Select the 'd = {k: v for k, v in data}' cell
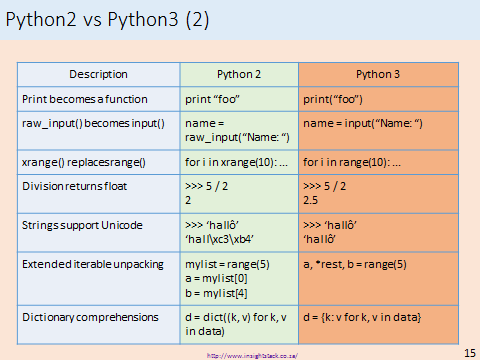This screenshot has width=480, height=360. pyautogui.click(x=378, y=325)
